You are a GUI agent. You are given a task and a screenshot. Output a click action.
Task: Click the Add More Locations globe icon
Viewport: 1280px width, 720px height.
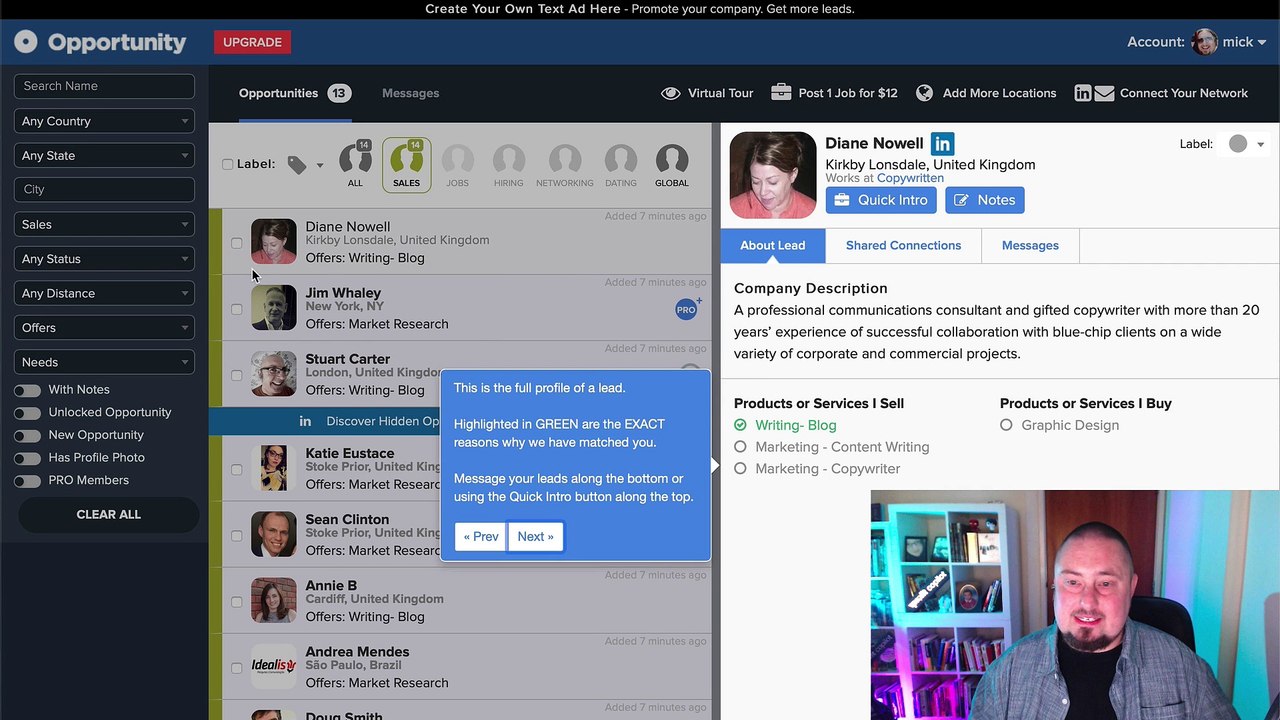925,93
